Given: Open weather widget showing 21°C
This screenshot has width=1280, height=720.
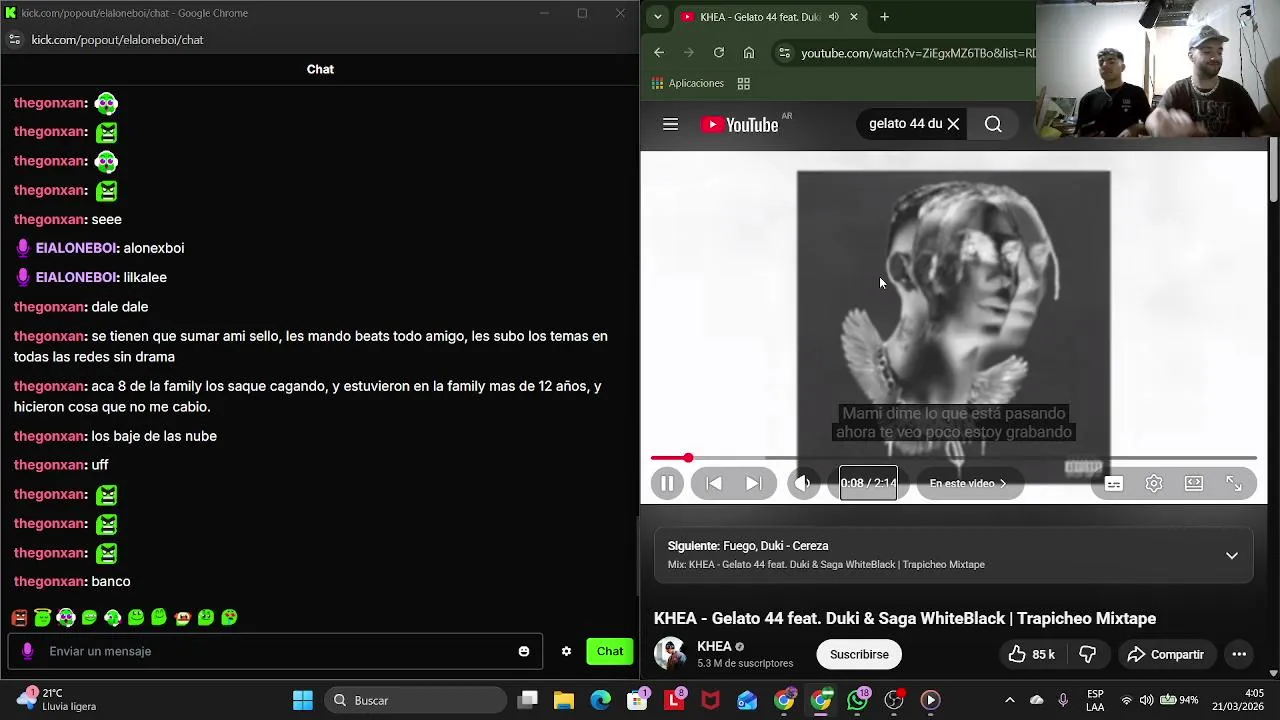Looking at the screenshot, I should point(56,700).
